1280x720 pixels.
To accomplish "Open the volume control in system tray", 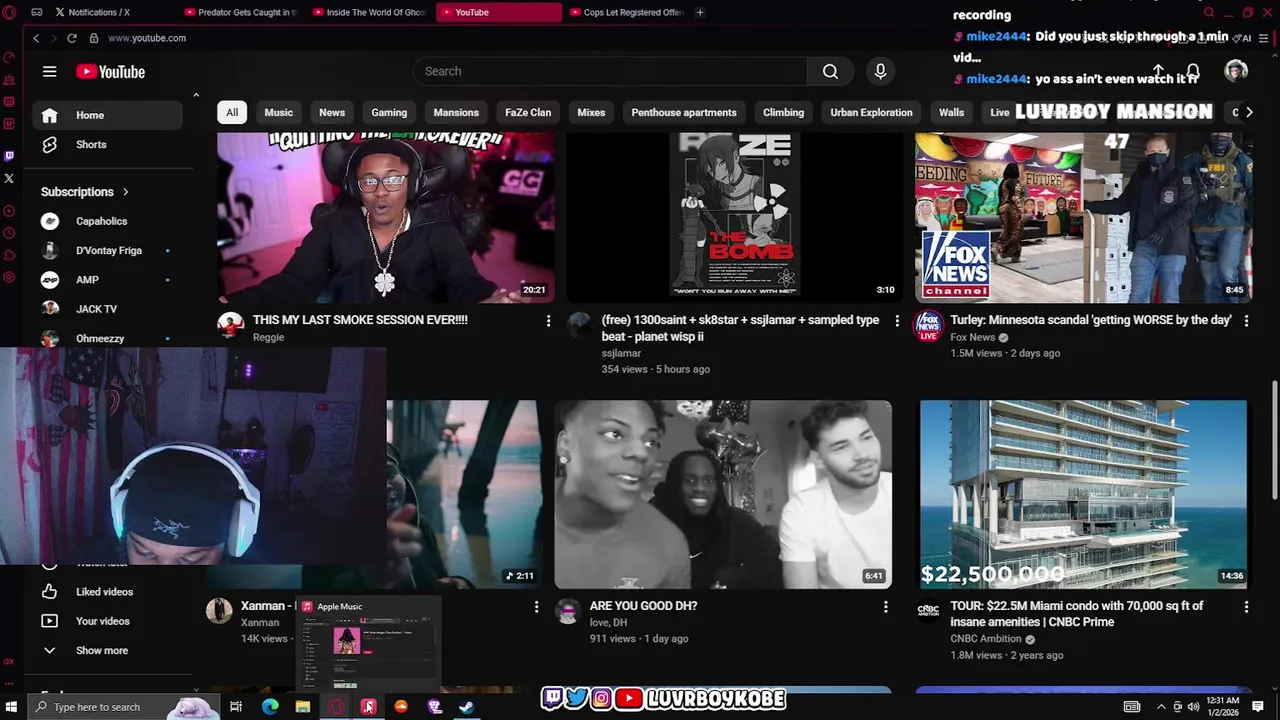I will click(1193, 707).
